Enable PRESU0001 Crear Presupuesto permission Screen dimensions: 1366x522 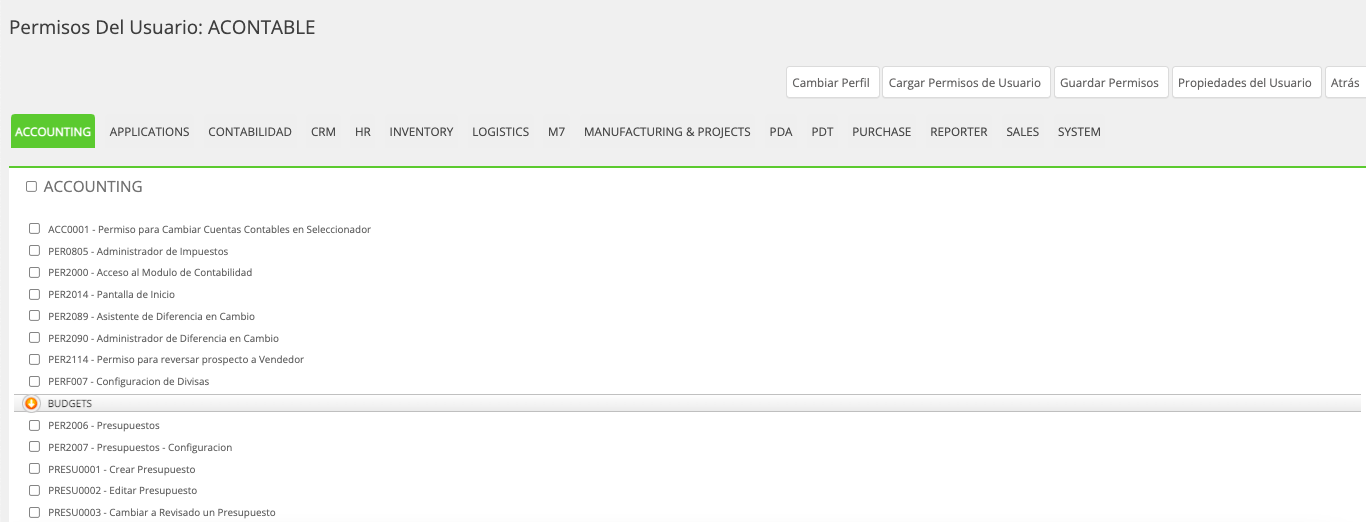(35, 469)
